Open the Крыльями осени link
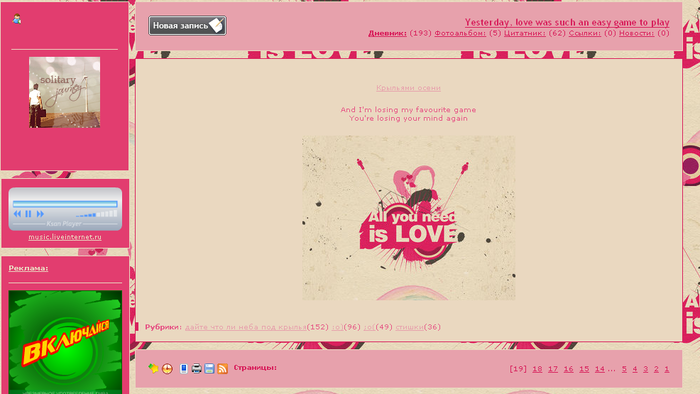 point(408,88)
